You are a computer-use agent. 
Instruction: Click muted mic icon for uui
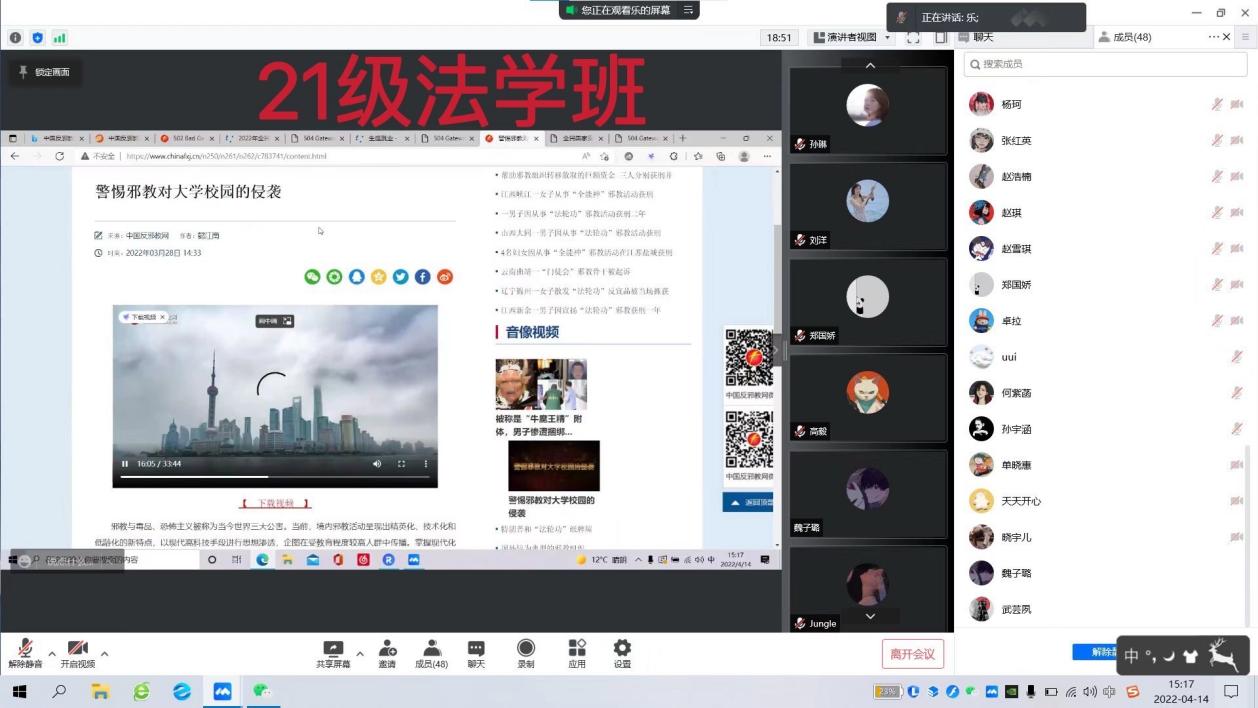coord(1237,356)
